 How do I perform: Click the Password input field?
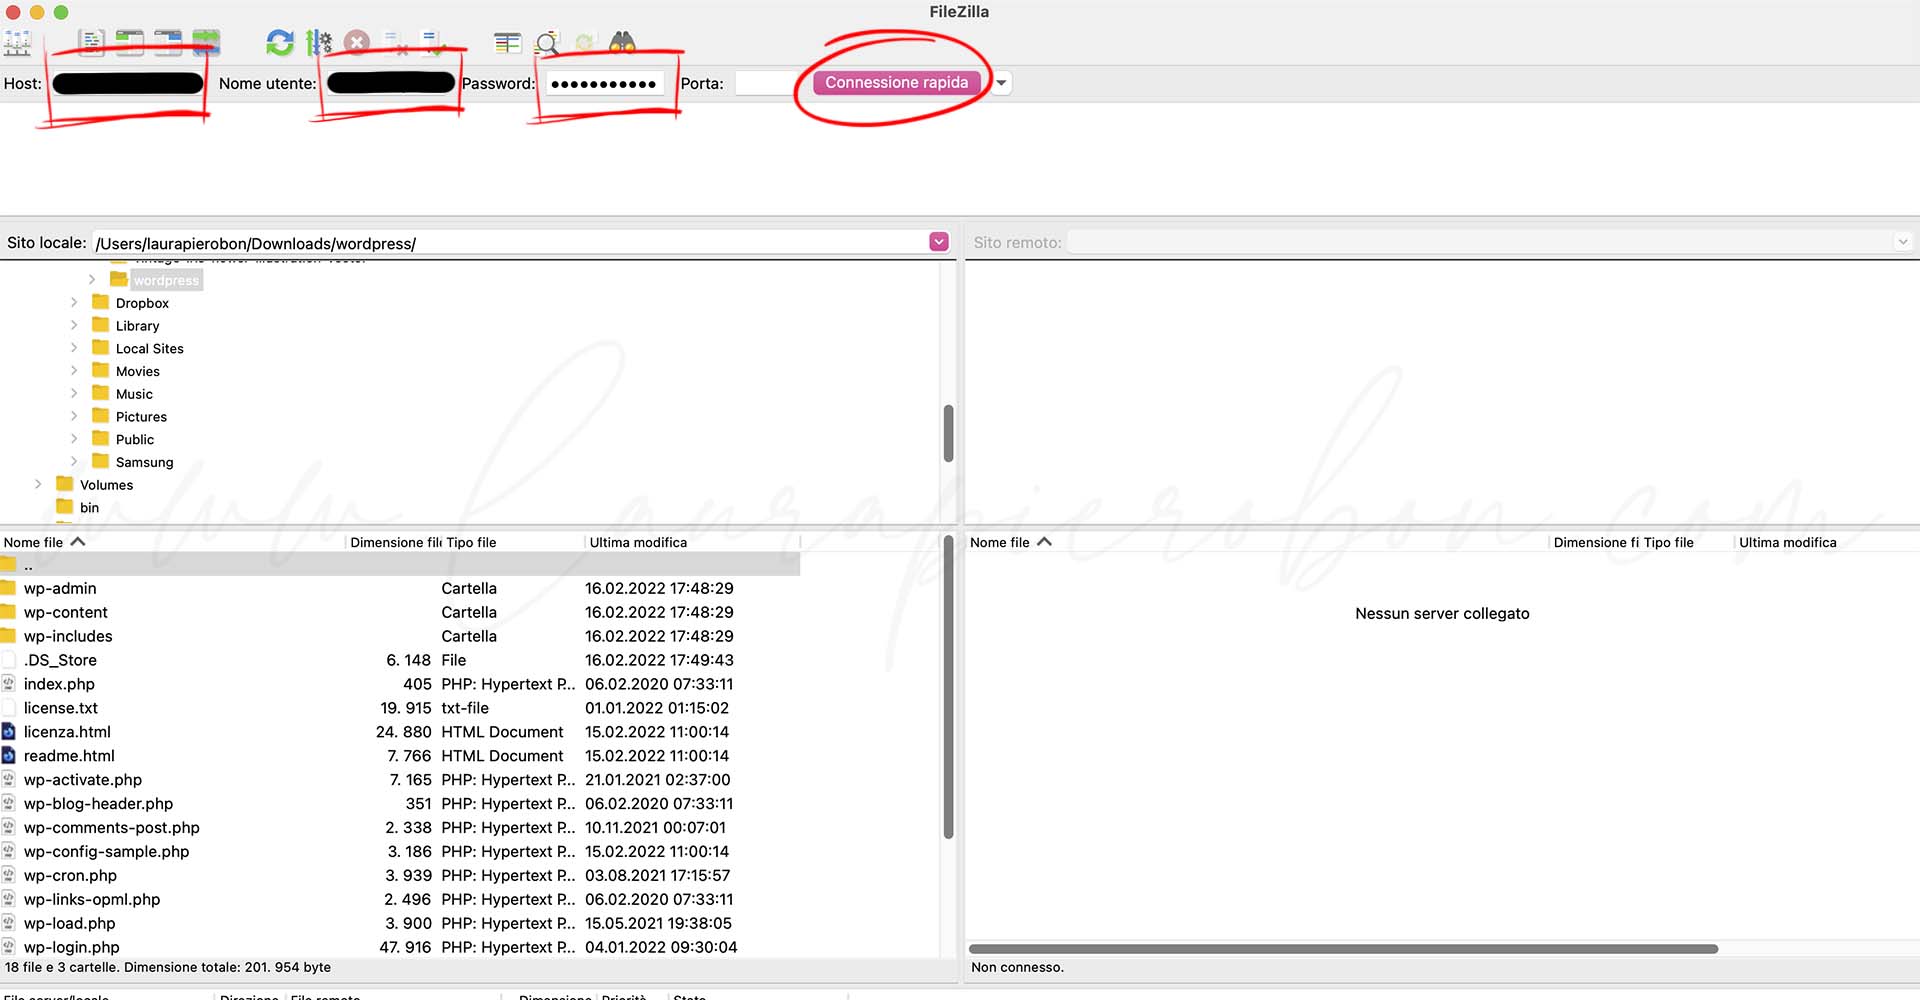[x=603, y=83]
